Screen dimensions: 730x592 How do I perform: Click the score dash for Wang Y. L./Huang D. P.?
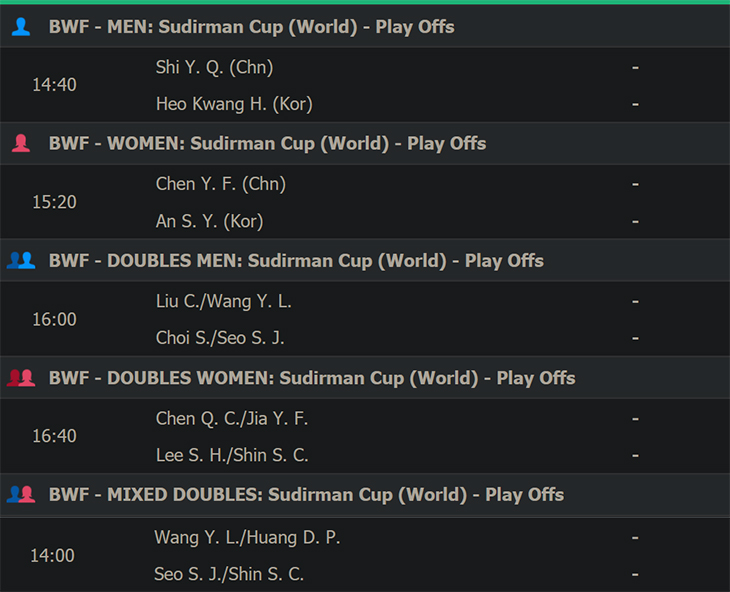point(635,538)
